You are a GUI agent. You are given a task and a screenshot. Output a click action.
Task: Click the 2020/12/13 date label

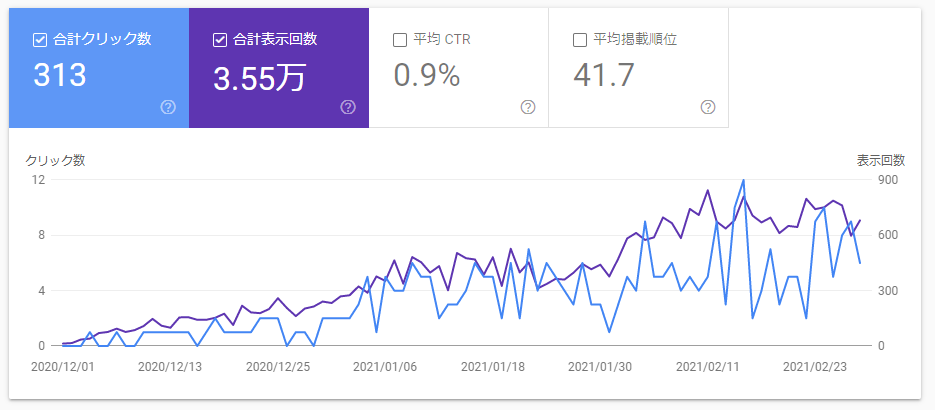click(x=170, y=366)
